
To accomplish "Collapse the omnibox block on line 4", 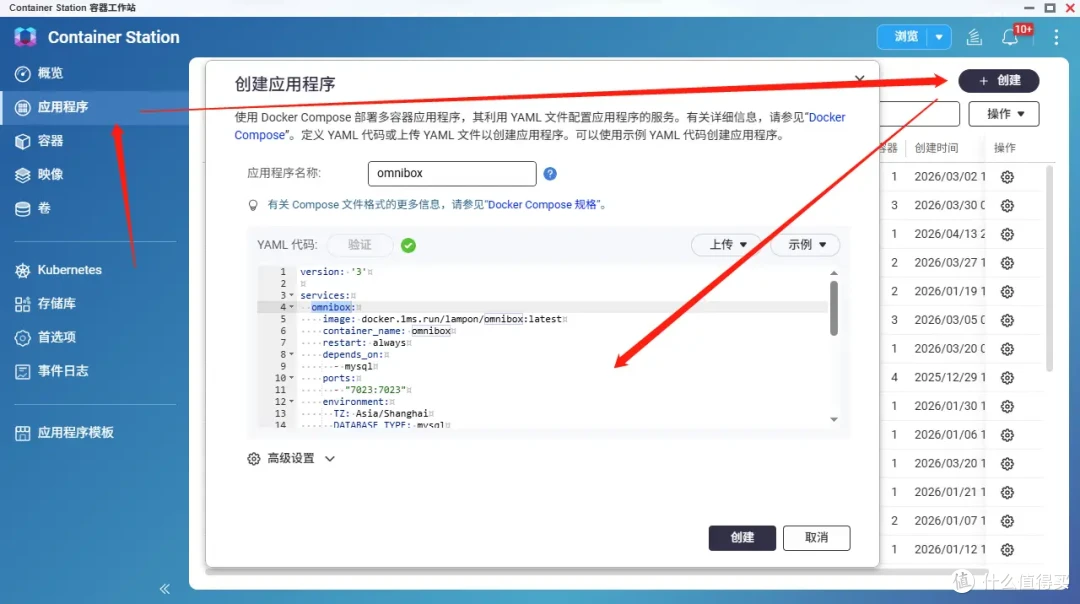I will pyautogui.click(x=291, y=307).
